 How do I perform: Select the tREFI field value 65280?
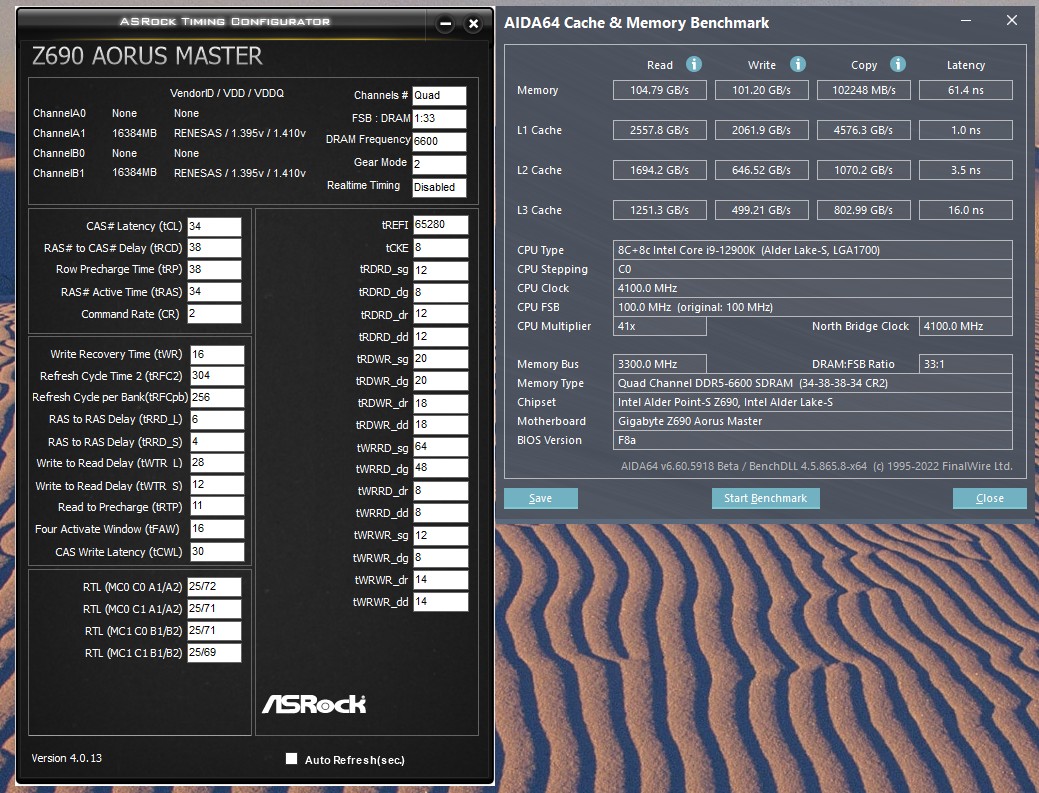pos(440,225)
